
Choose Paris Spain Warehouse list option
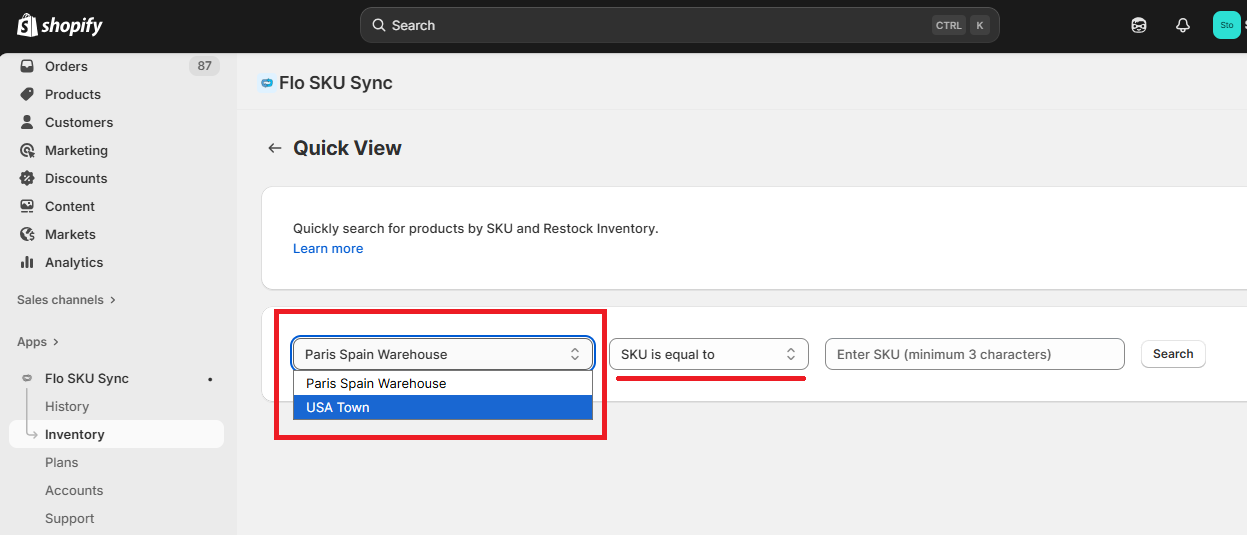tap(443, 383)
